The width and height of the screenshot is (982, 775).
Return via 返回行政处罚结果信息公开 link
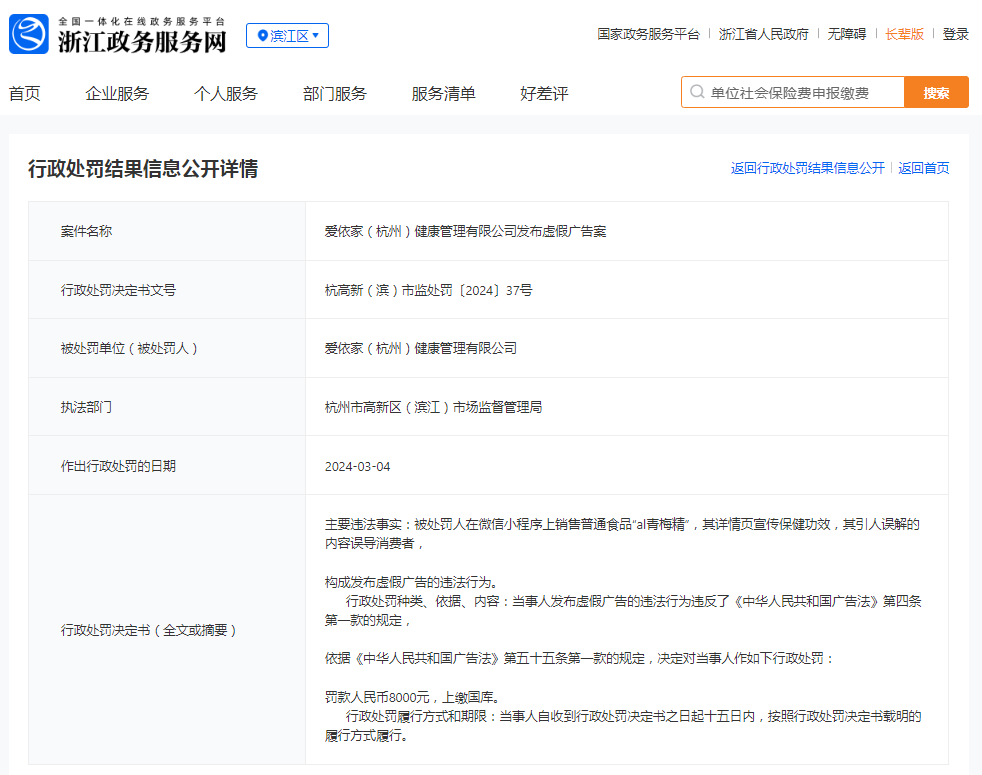point(807,168)
